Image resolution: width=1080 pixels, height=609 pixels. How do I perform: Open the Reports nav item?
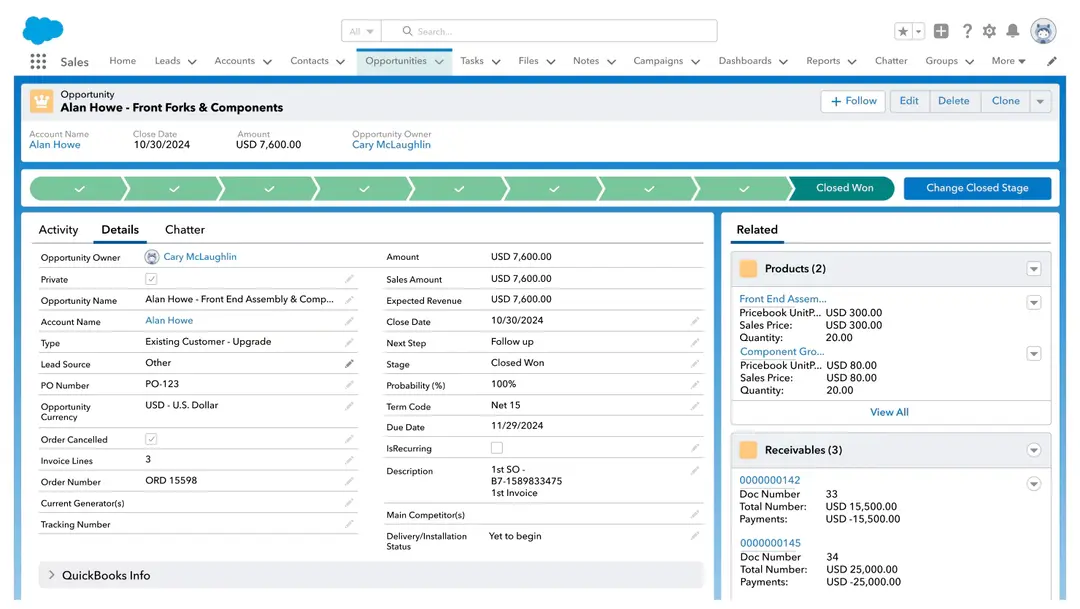coord(823,61)
